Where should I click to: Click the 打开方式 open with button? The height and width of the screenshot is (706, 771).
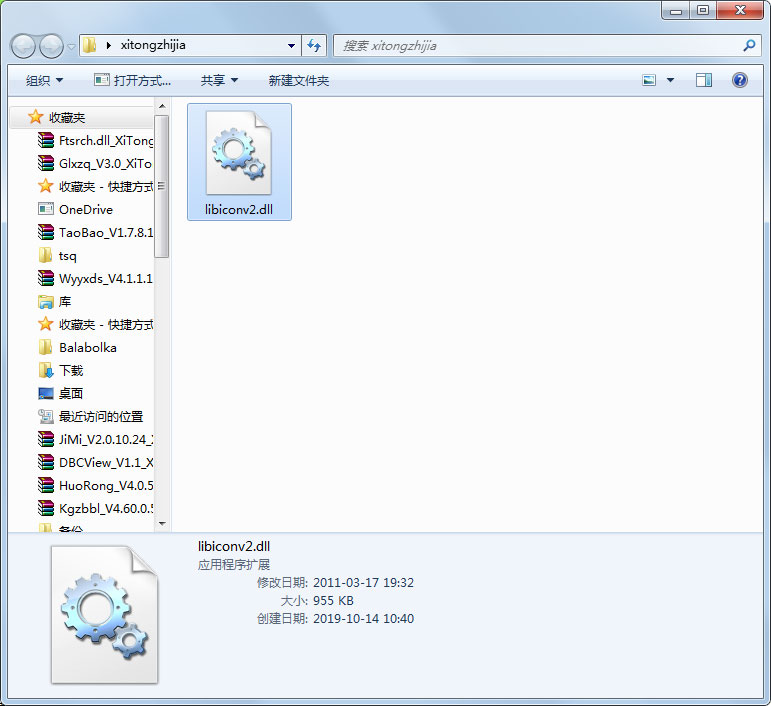click(x=132, y=80)
